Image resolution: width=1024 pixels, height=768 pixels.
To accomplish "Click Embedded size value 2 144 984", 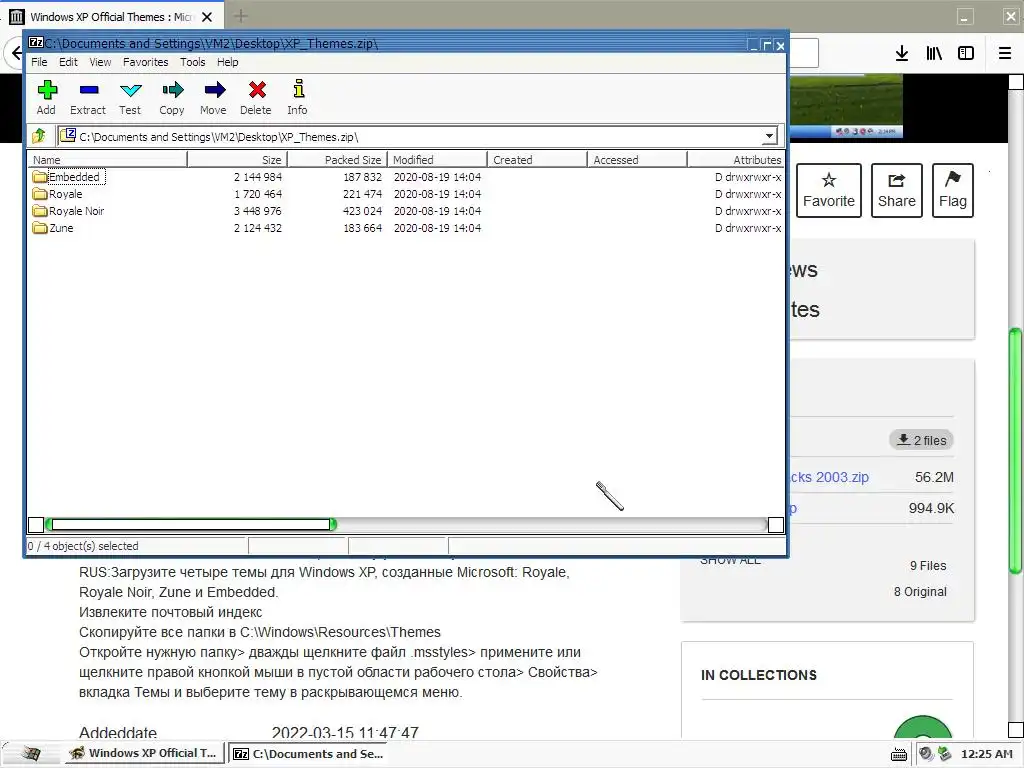I will point(258,177).
